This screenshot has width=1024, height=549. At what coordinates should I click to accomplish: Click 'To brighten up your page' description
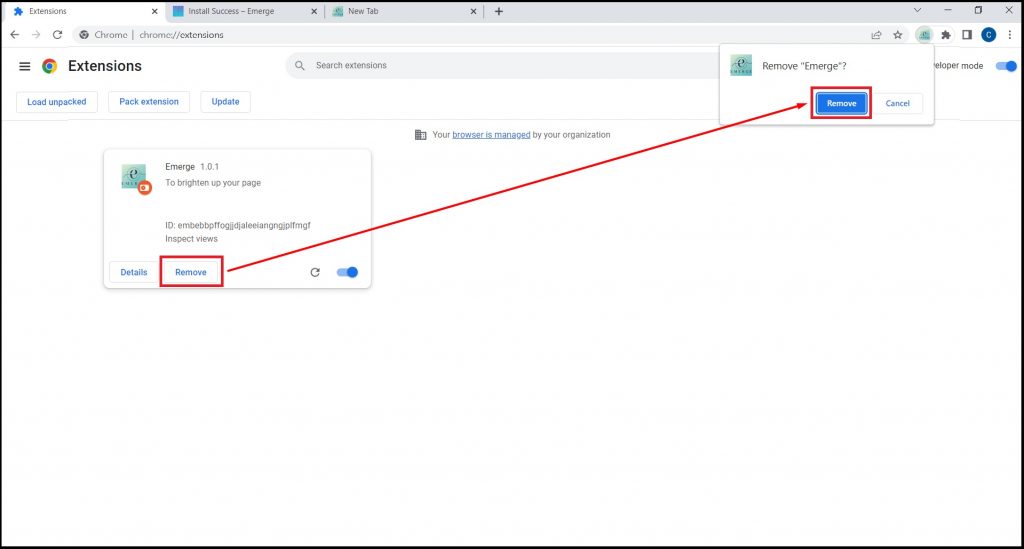pos(213,183)
